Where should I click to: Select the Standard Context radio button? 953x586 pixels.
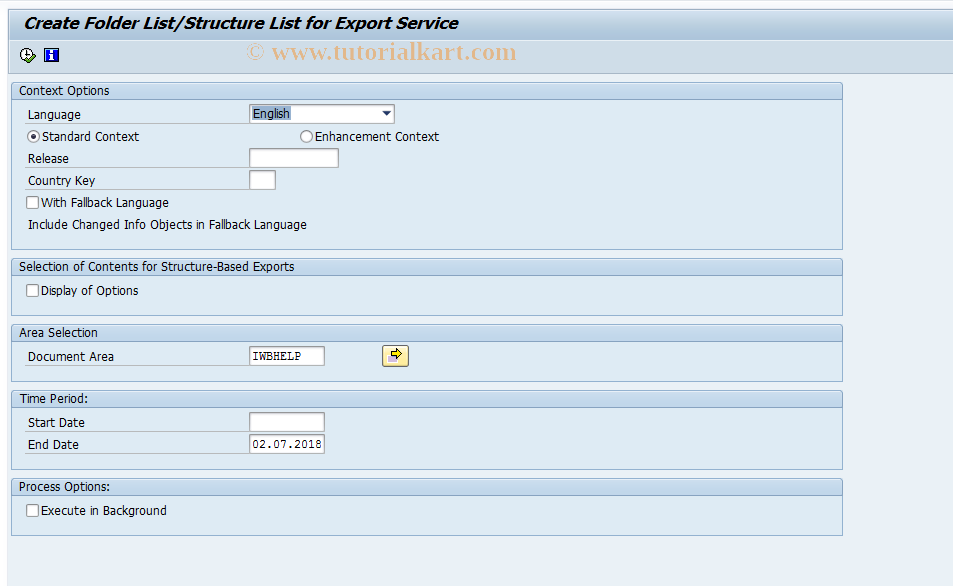pos(32,136)
